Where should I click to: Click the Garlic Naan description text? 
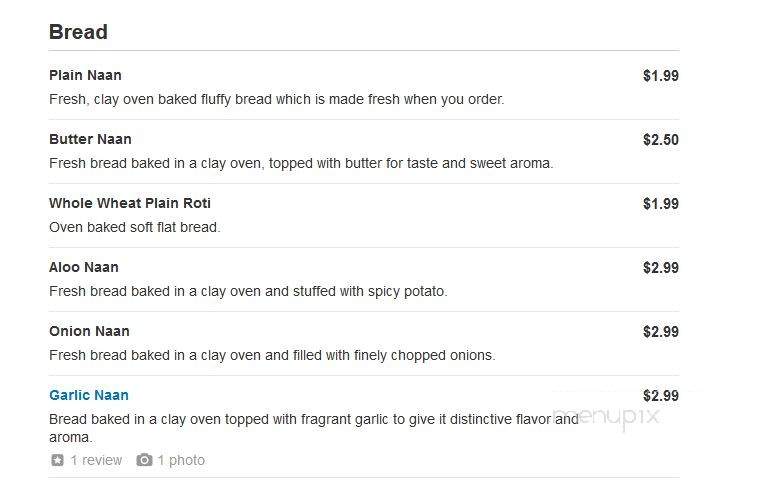(314, 428)
